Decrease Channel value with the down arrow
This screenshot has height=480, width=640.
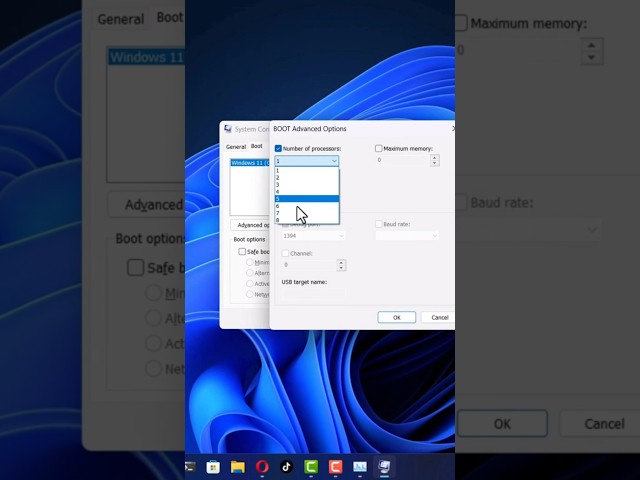(x=342, y=268)
